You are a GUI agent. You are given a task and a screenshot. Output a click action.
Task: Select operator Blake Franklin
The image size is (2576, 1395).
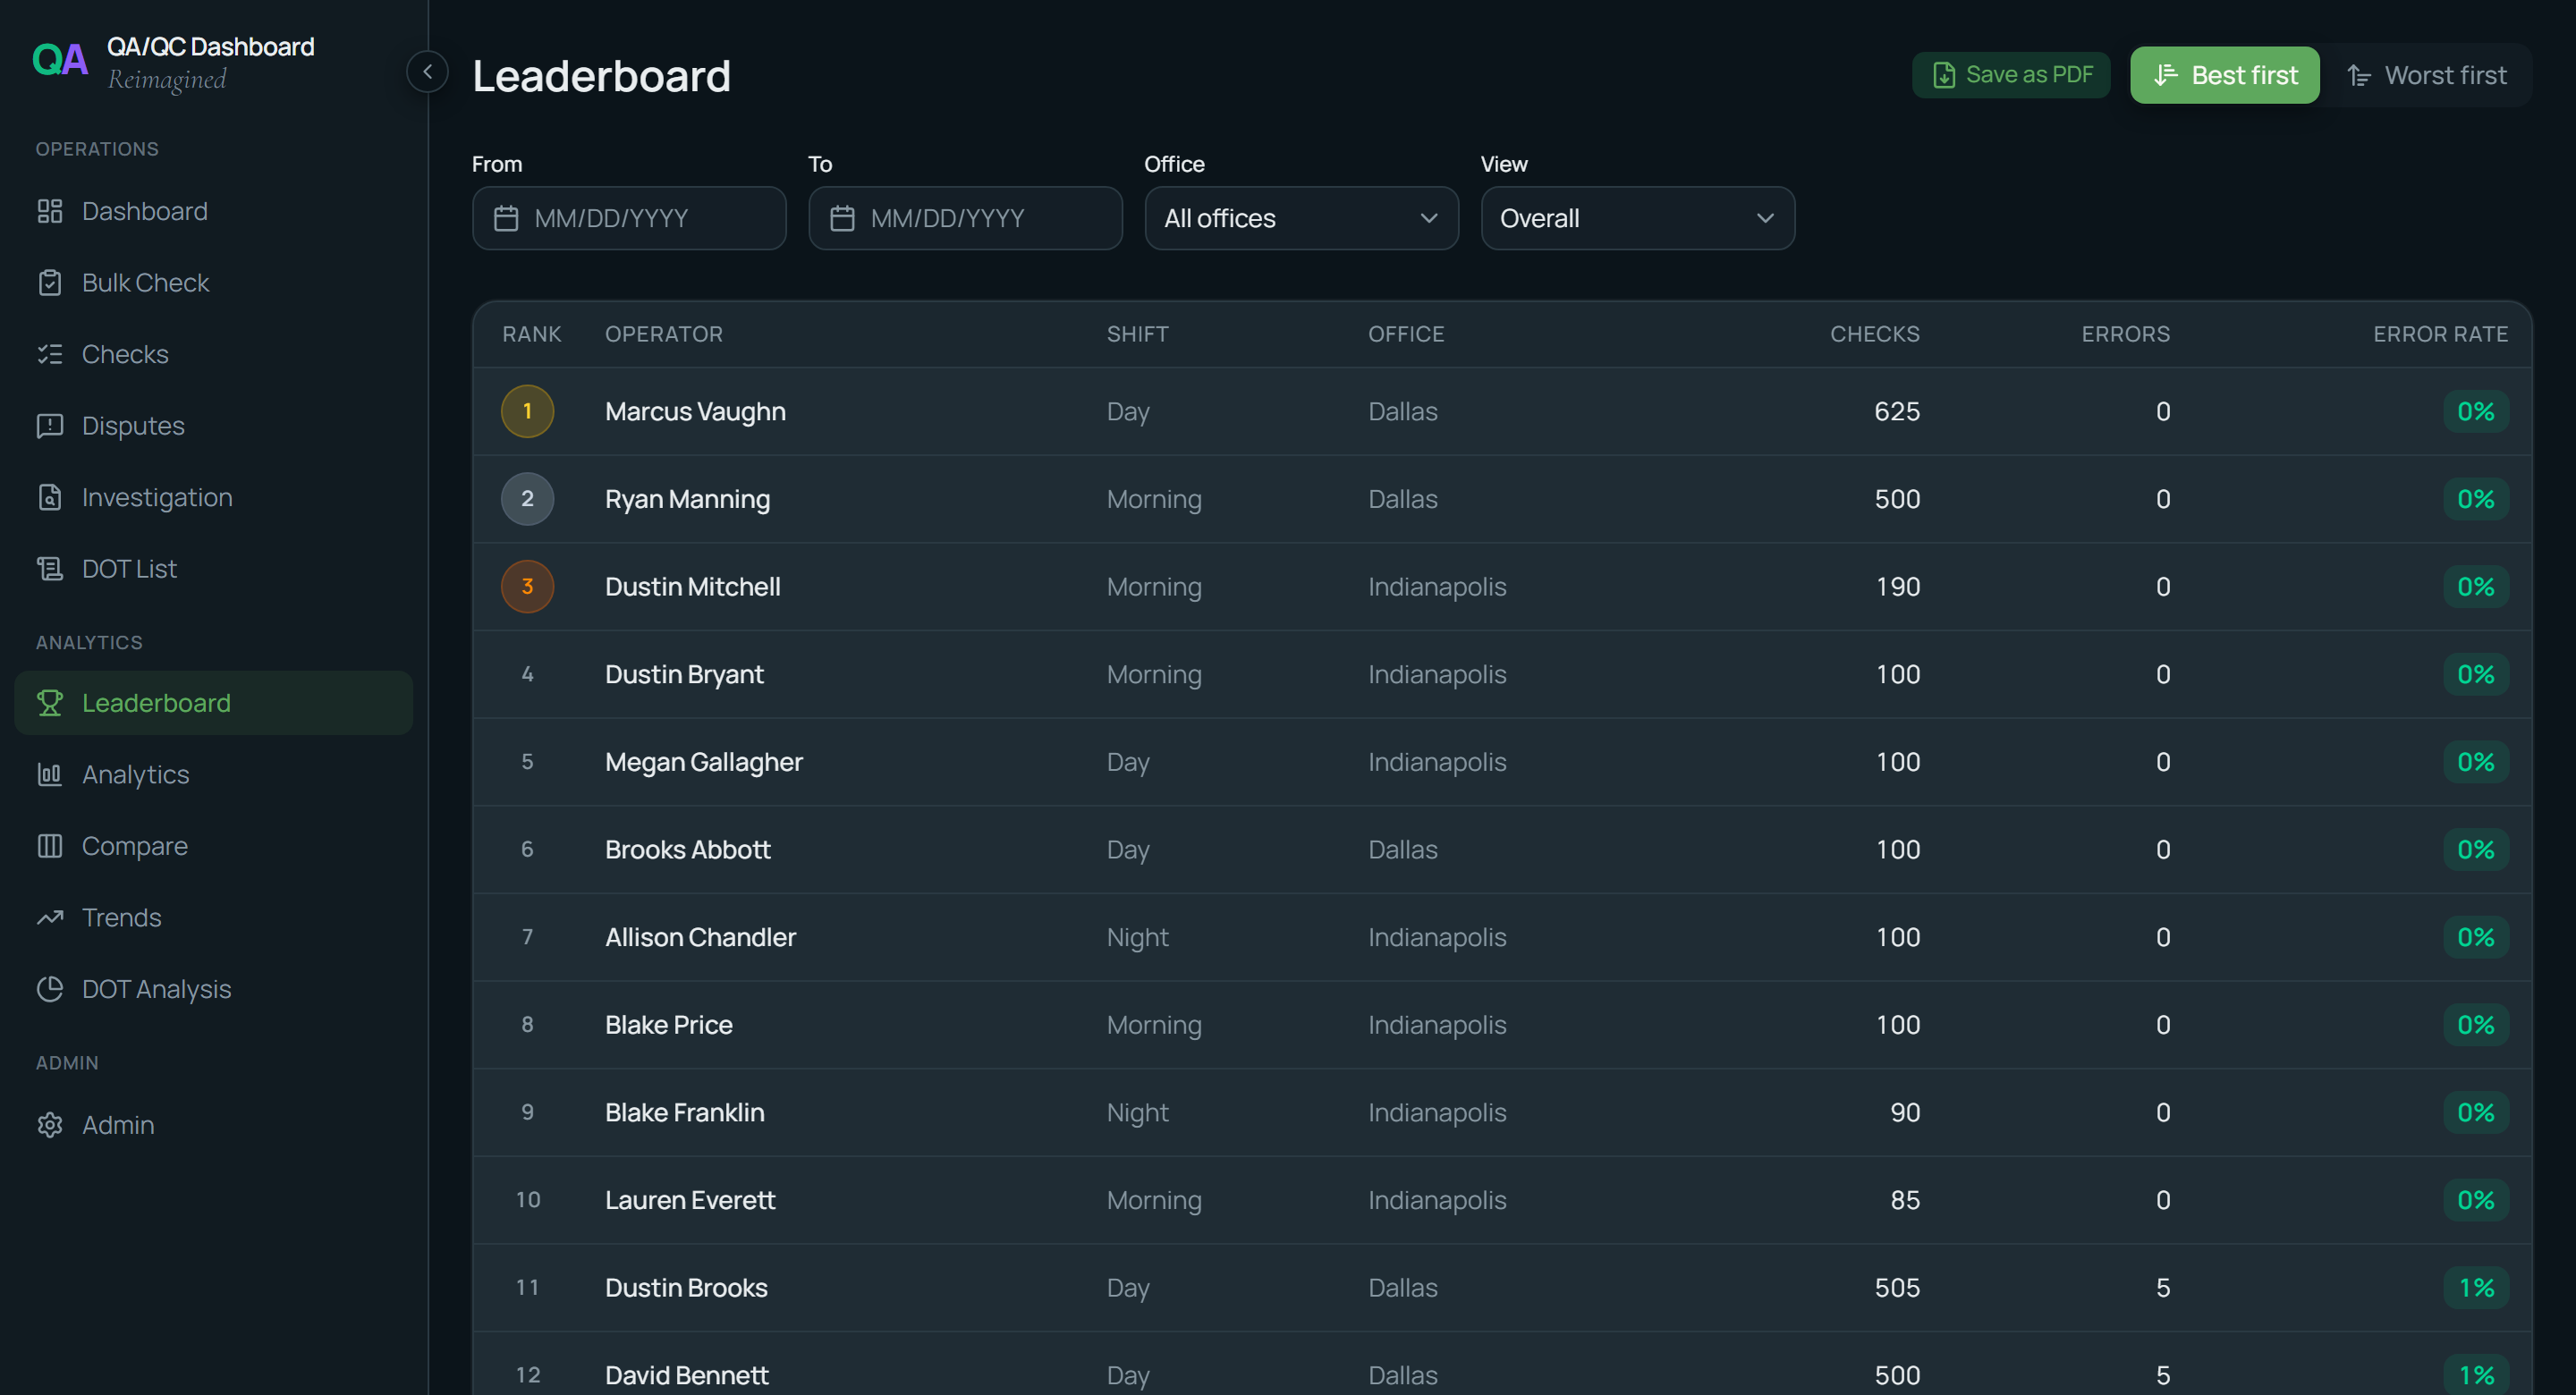click(x=684, y=1112)
